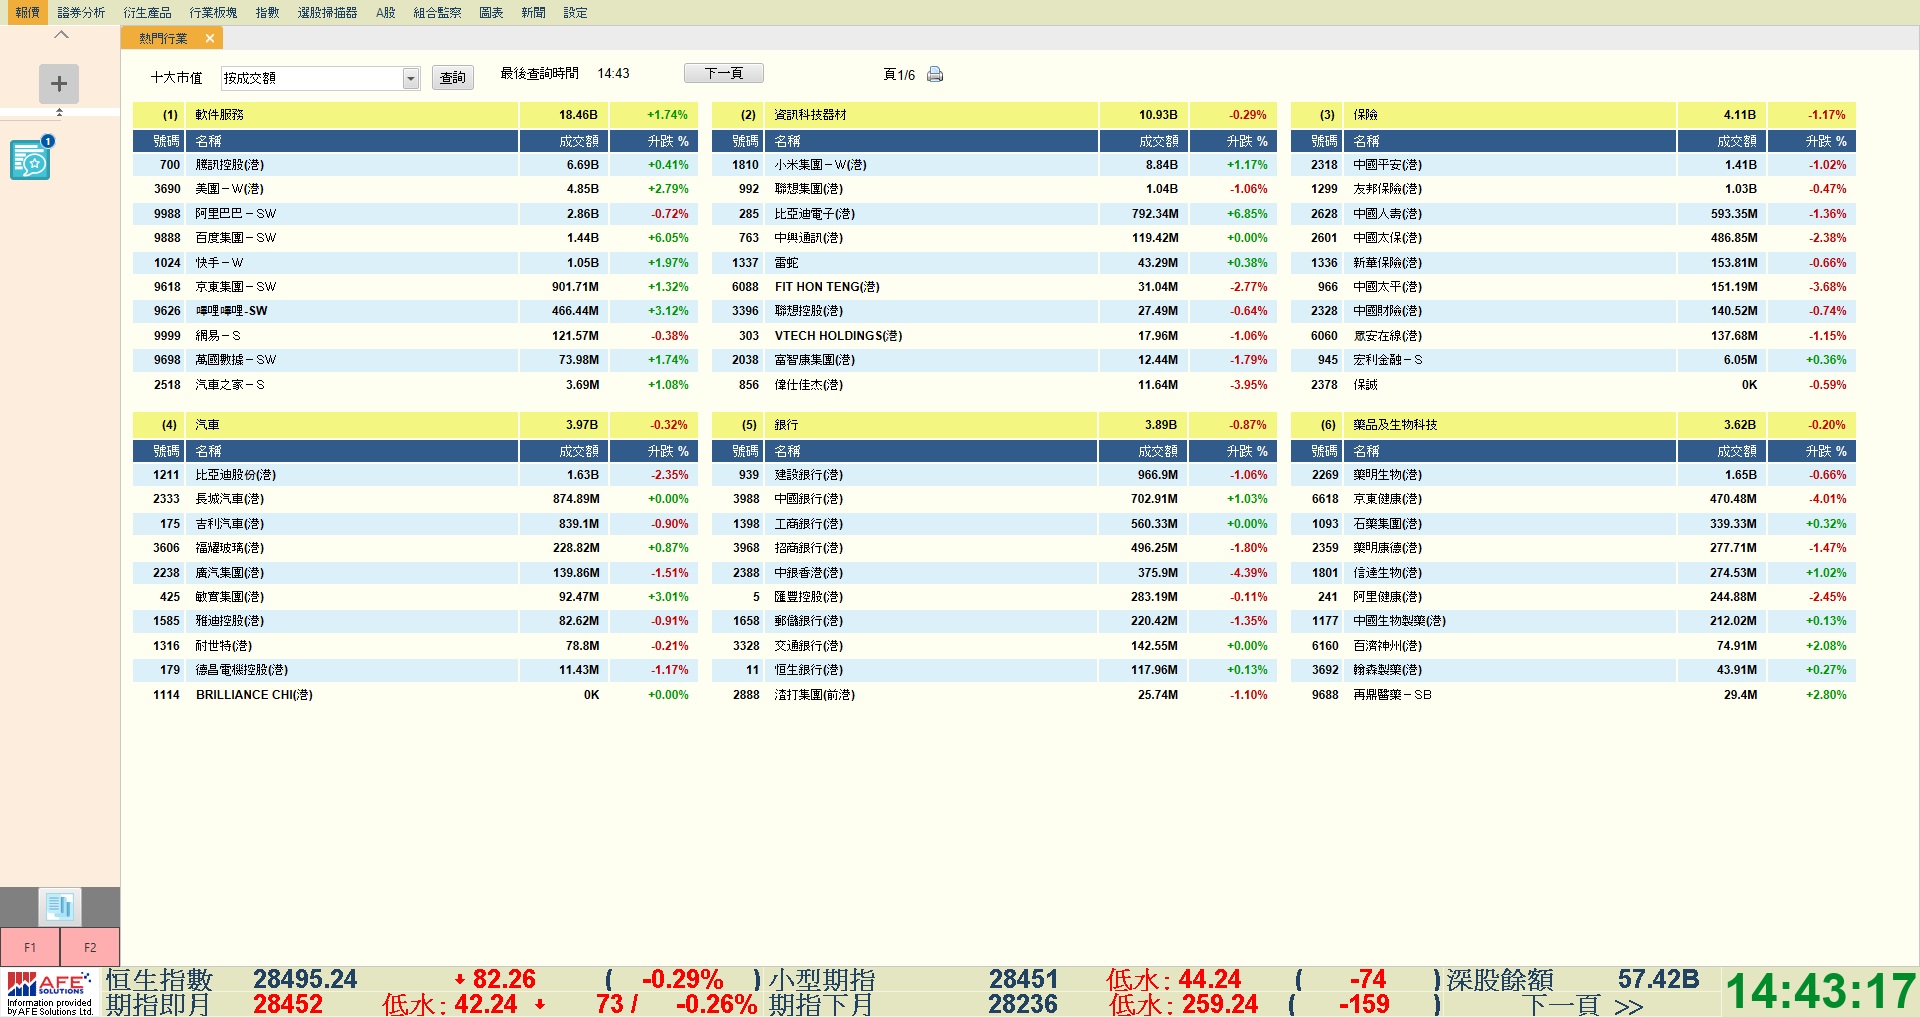Click stock row 700 騰訊控股
The width and height of the screenshot is (1920, 1017).
click(x=415, y=165)
